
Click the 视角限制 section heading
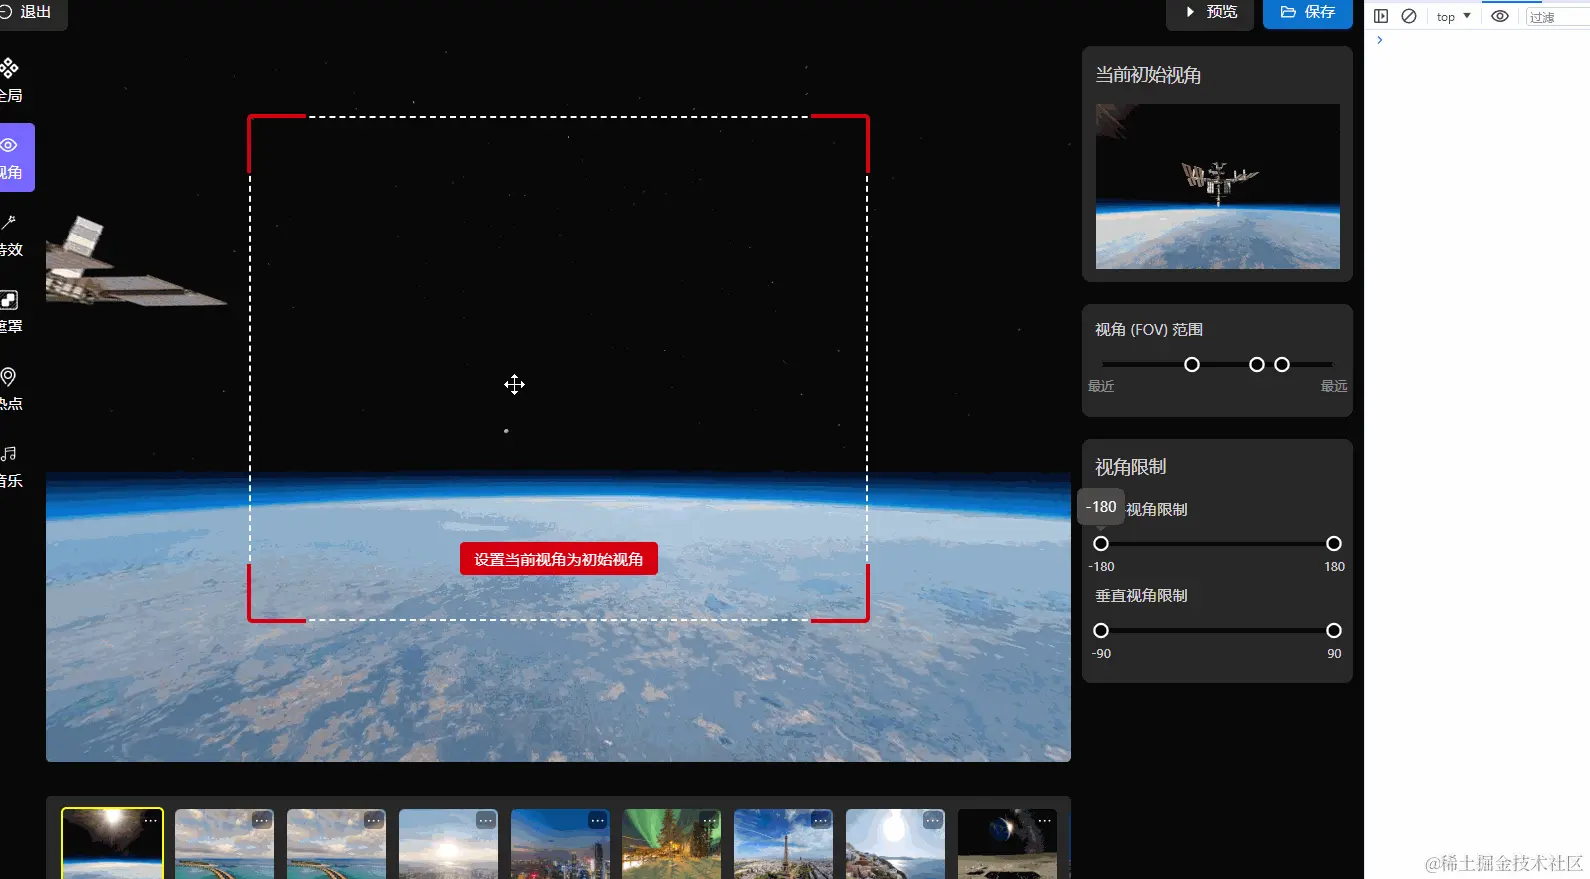click(x=1131, y=467)
